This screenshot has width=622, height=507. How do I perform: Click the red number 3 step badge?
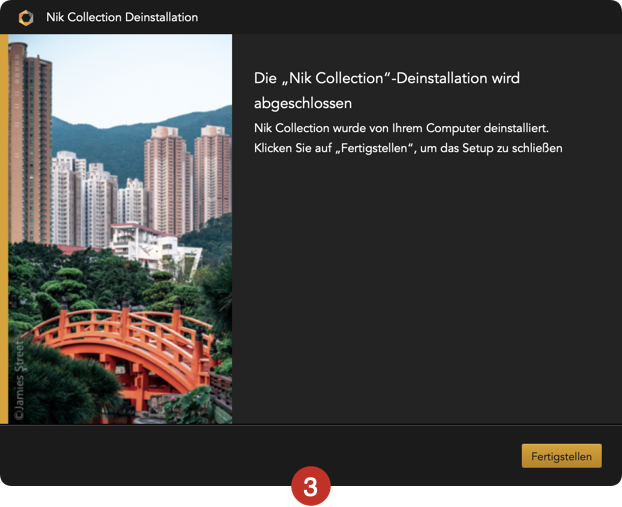tap(311, 486)
